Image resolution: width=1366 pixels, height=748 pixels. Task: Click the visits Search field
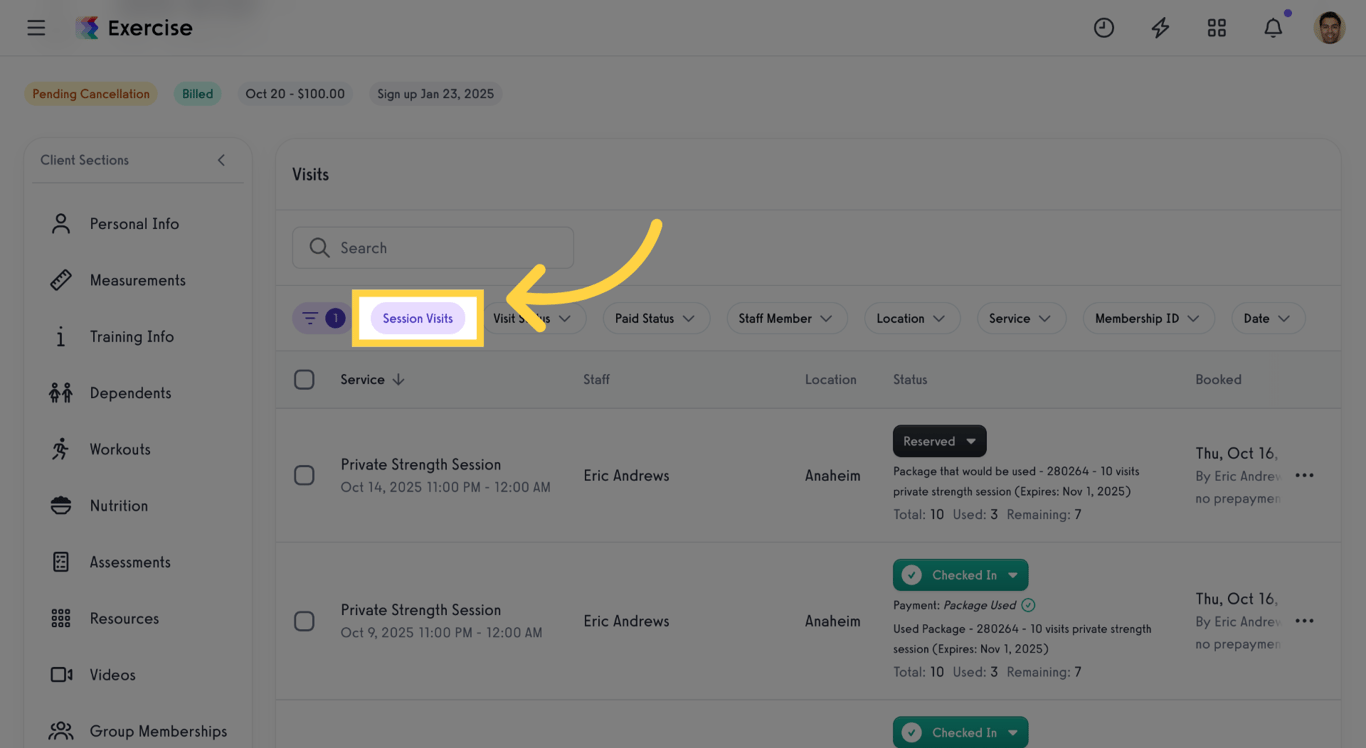click(433, 248)
